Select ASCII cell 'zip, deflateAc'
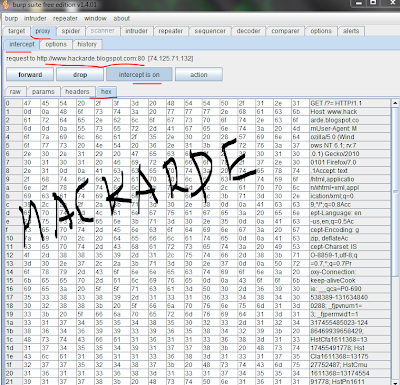This screenshot has width=400, height=385. click(349, 238)
